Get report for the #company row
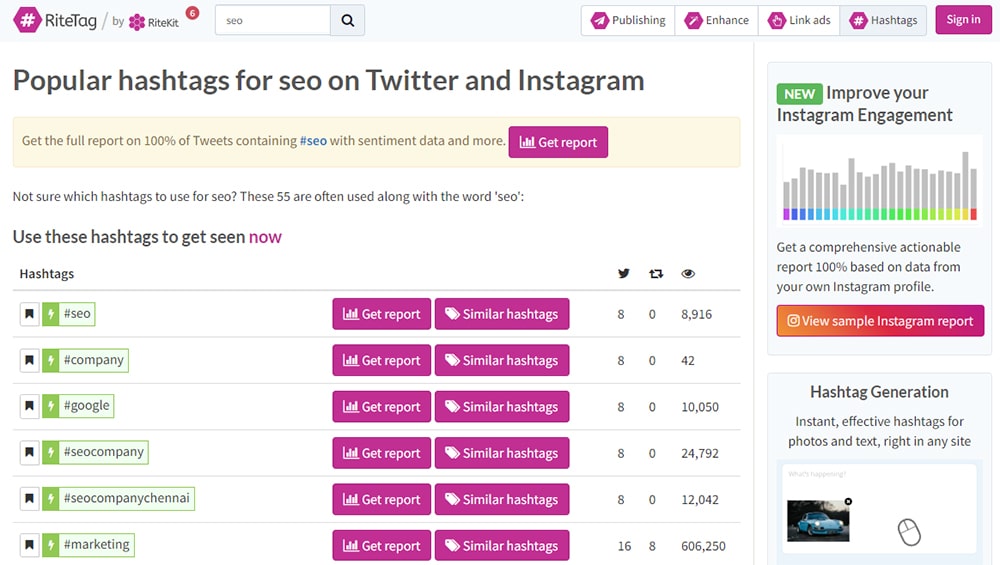Image resolution: width=1000 pixels, height=565 pixels. click(381, 360)
